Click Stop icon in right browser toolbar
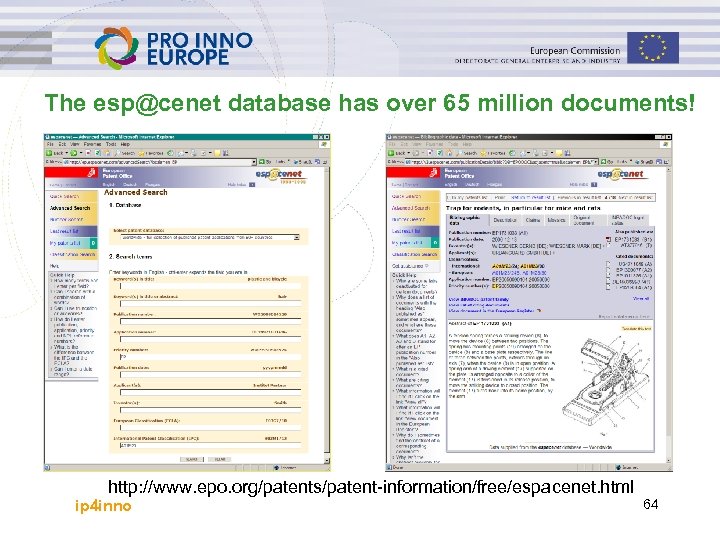720x540 pixels. pyautogui.click(x=430, y=153)
